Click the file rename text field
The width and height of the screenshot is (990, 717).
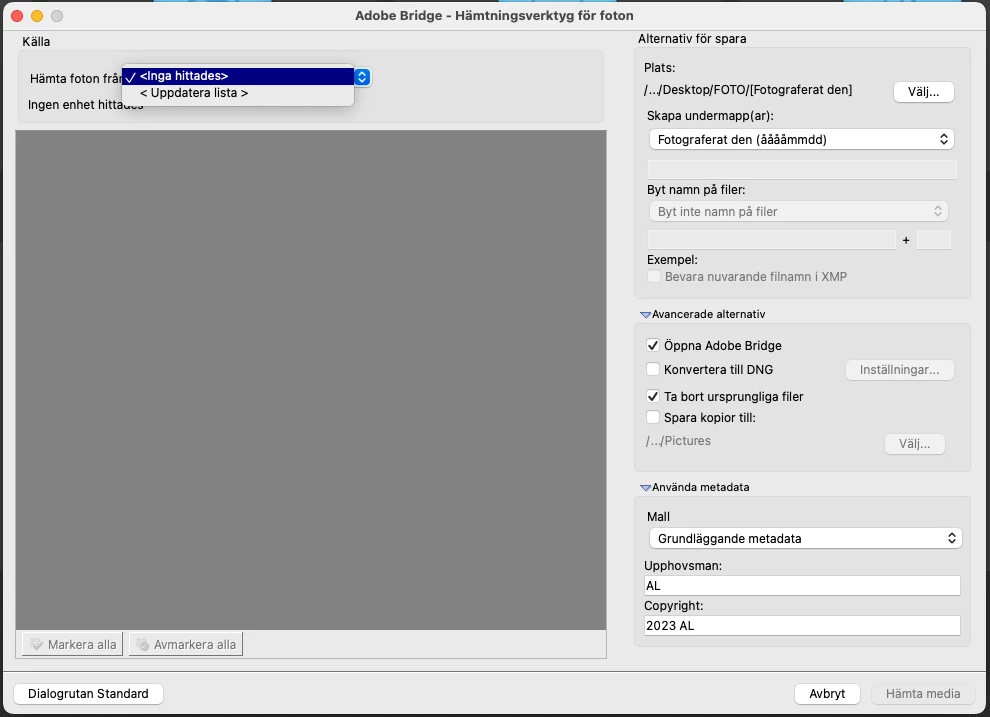click(x=772, y=240)
